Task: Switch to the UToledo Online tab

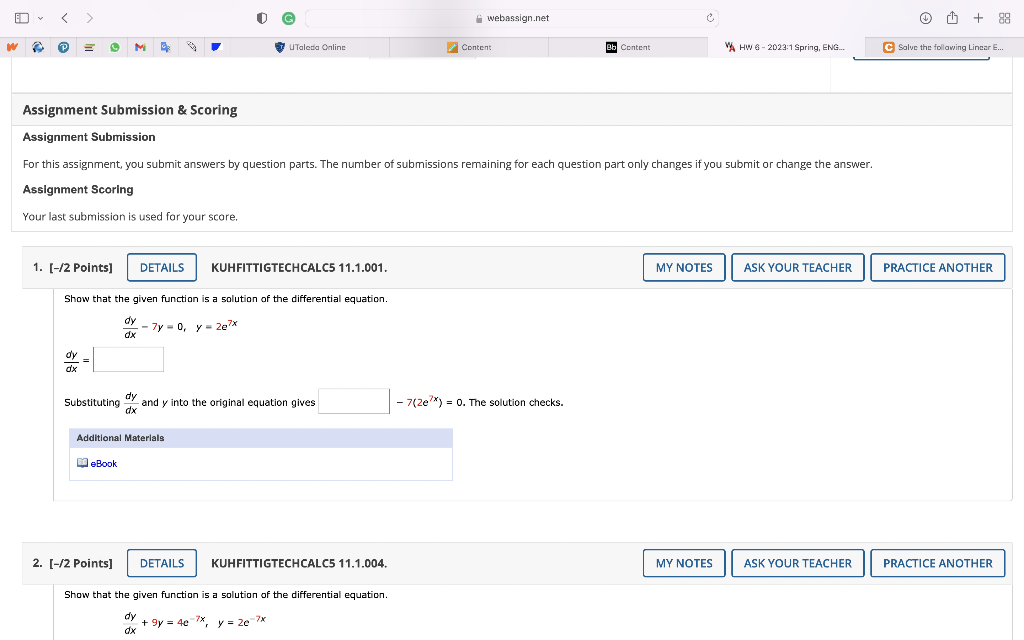Action: pos(317,46)
